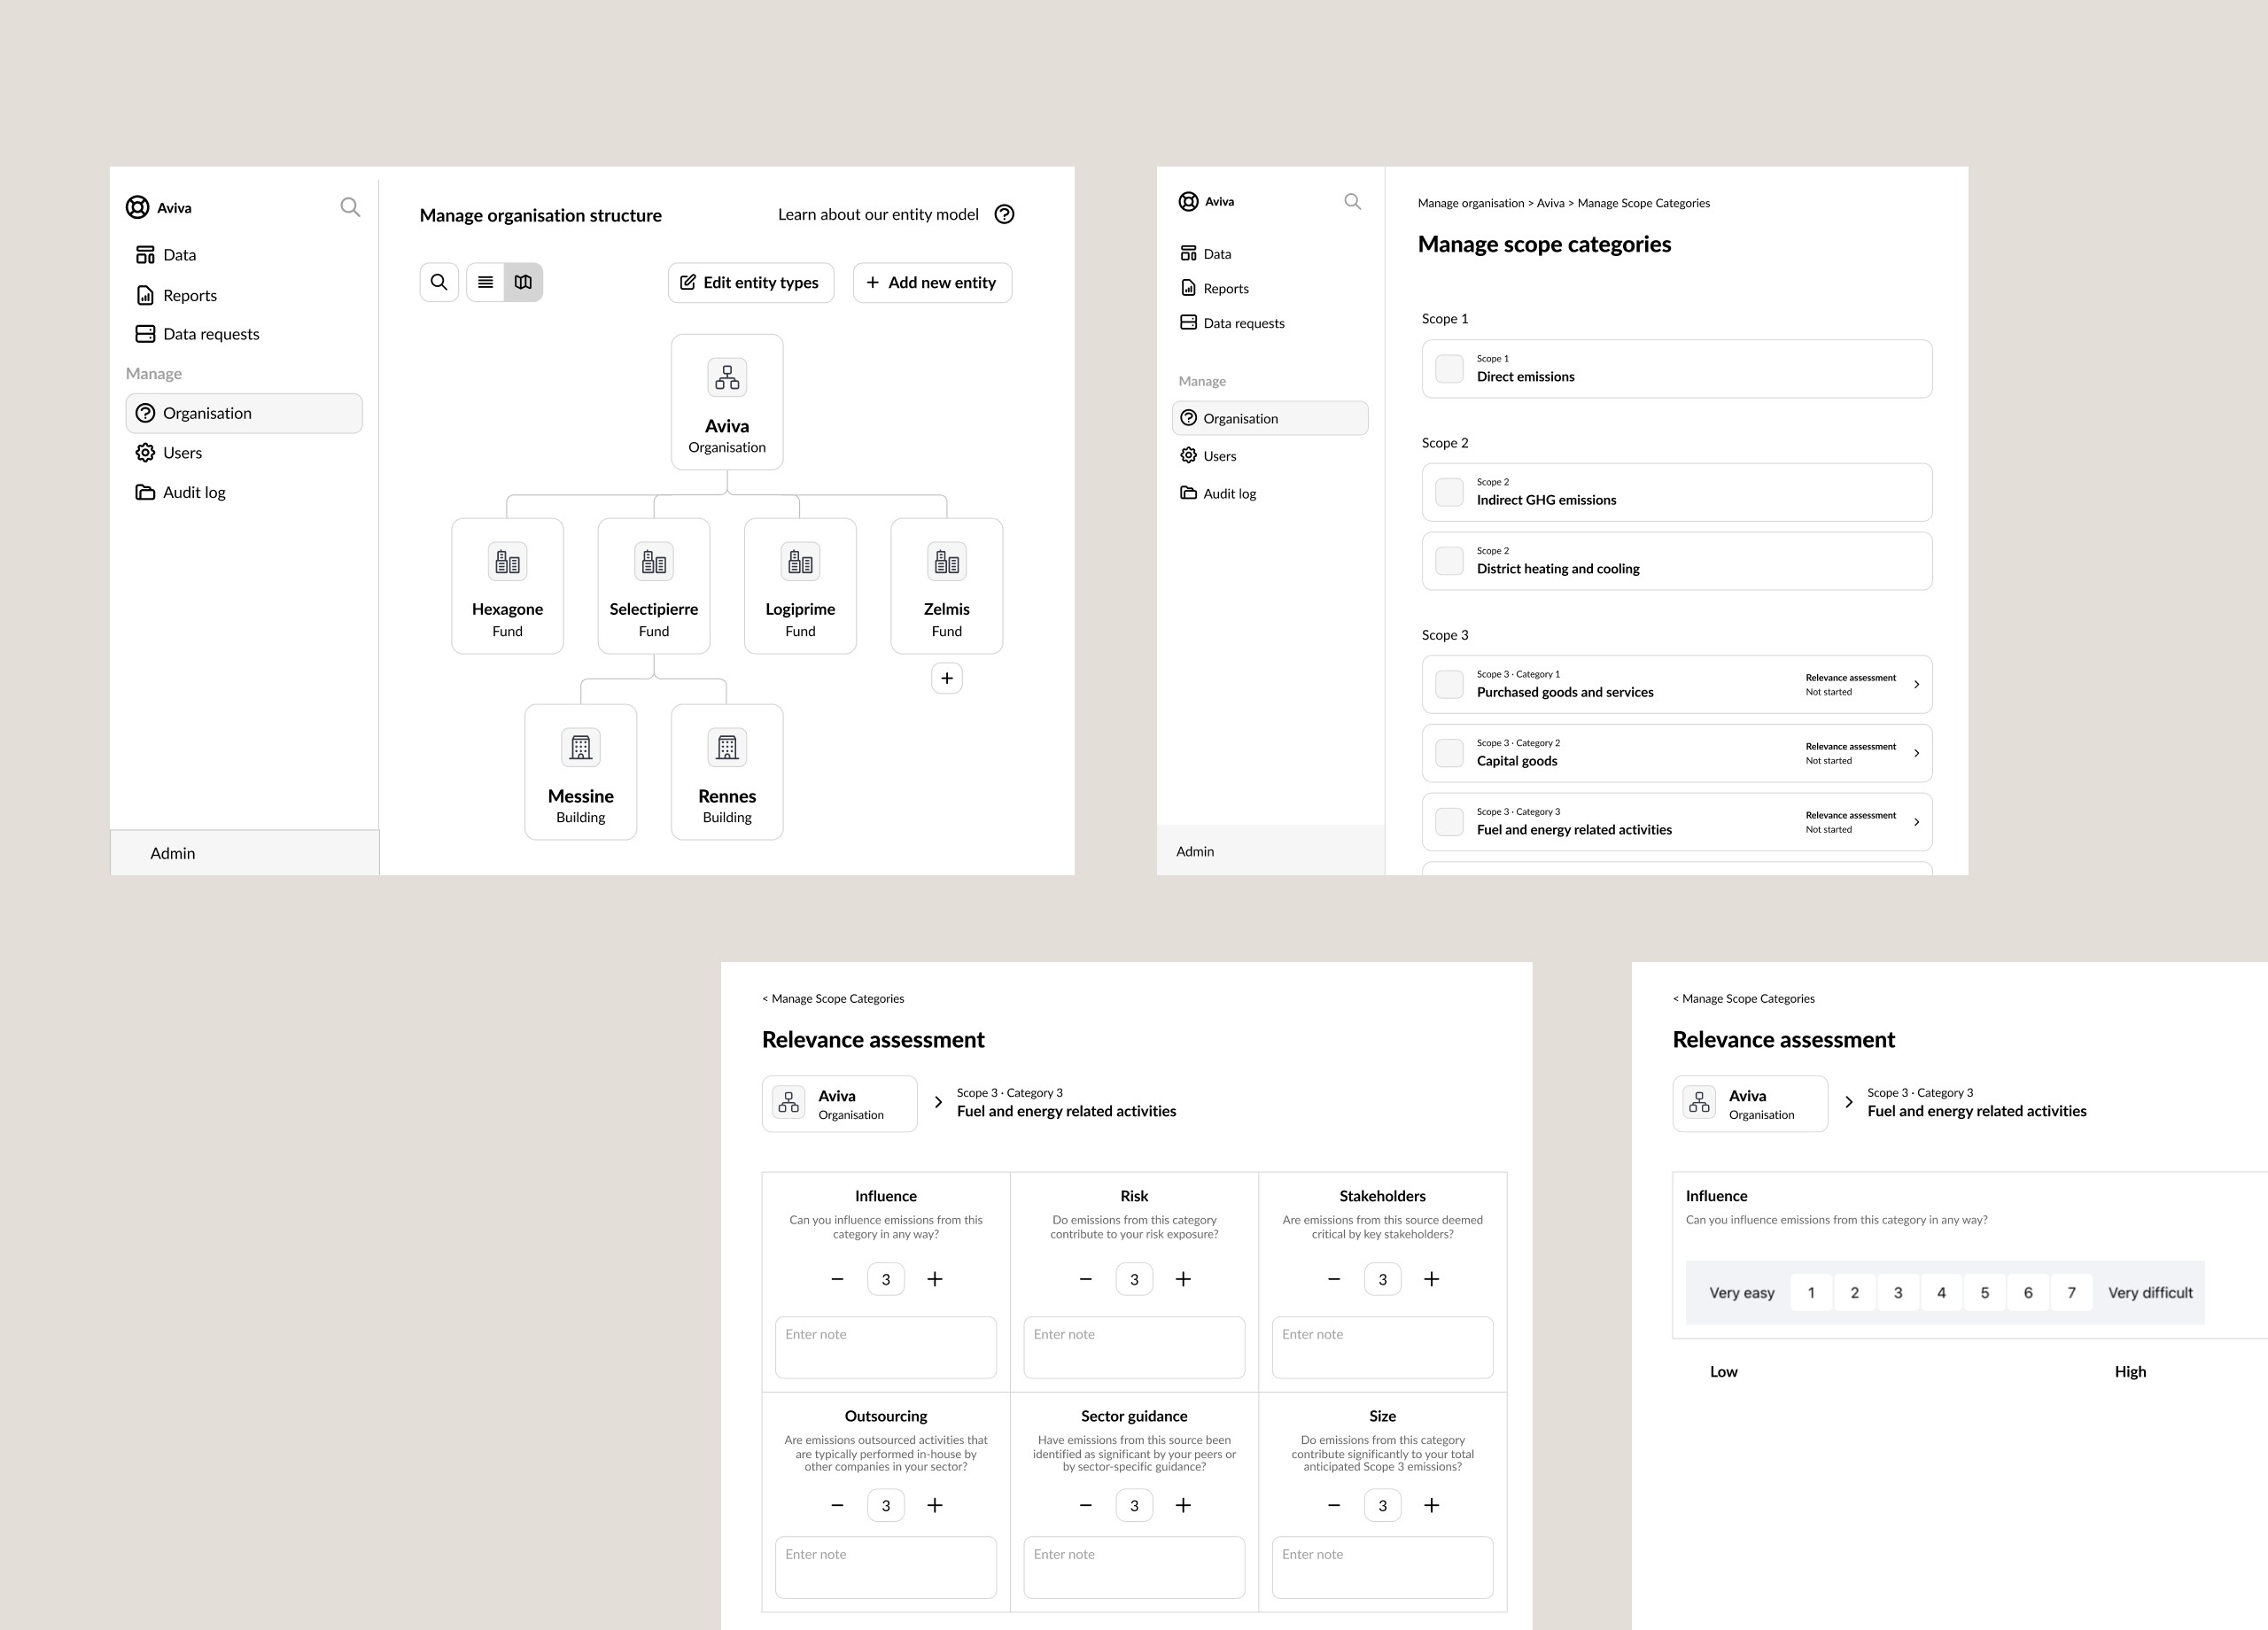2268x1630 pixels.
Task: Enable the Indirect GHG emissions checkbox
Action: [x=1449, y=491]
